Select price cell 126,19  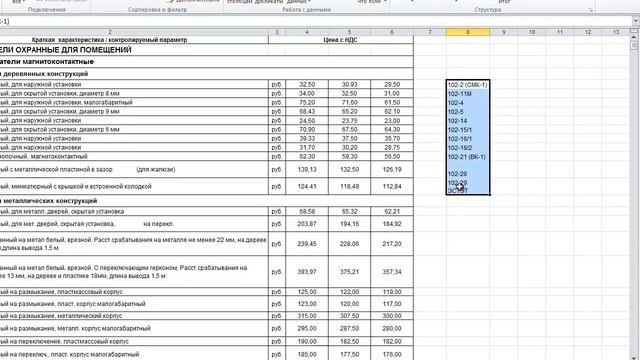[x=392, y=169]
